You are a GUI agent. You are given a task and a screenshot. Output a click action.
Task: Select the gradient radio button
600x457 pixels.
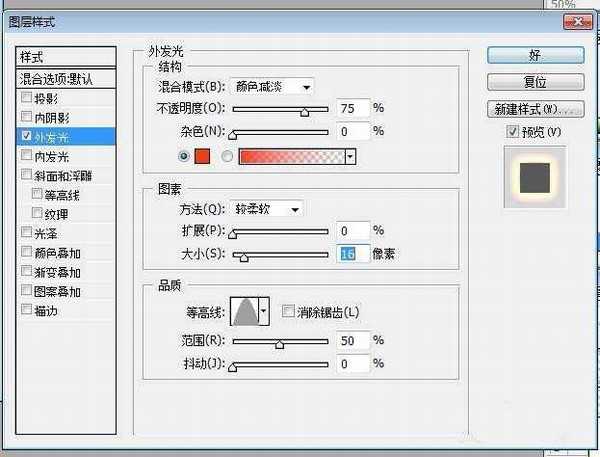pos(227,156)
